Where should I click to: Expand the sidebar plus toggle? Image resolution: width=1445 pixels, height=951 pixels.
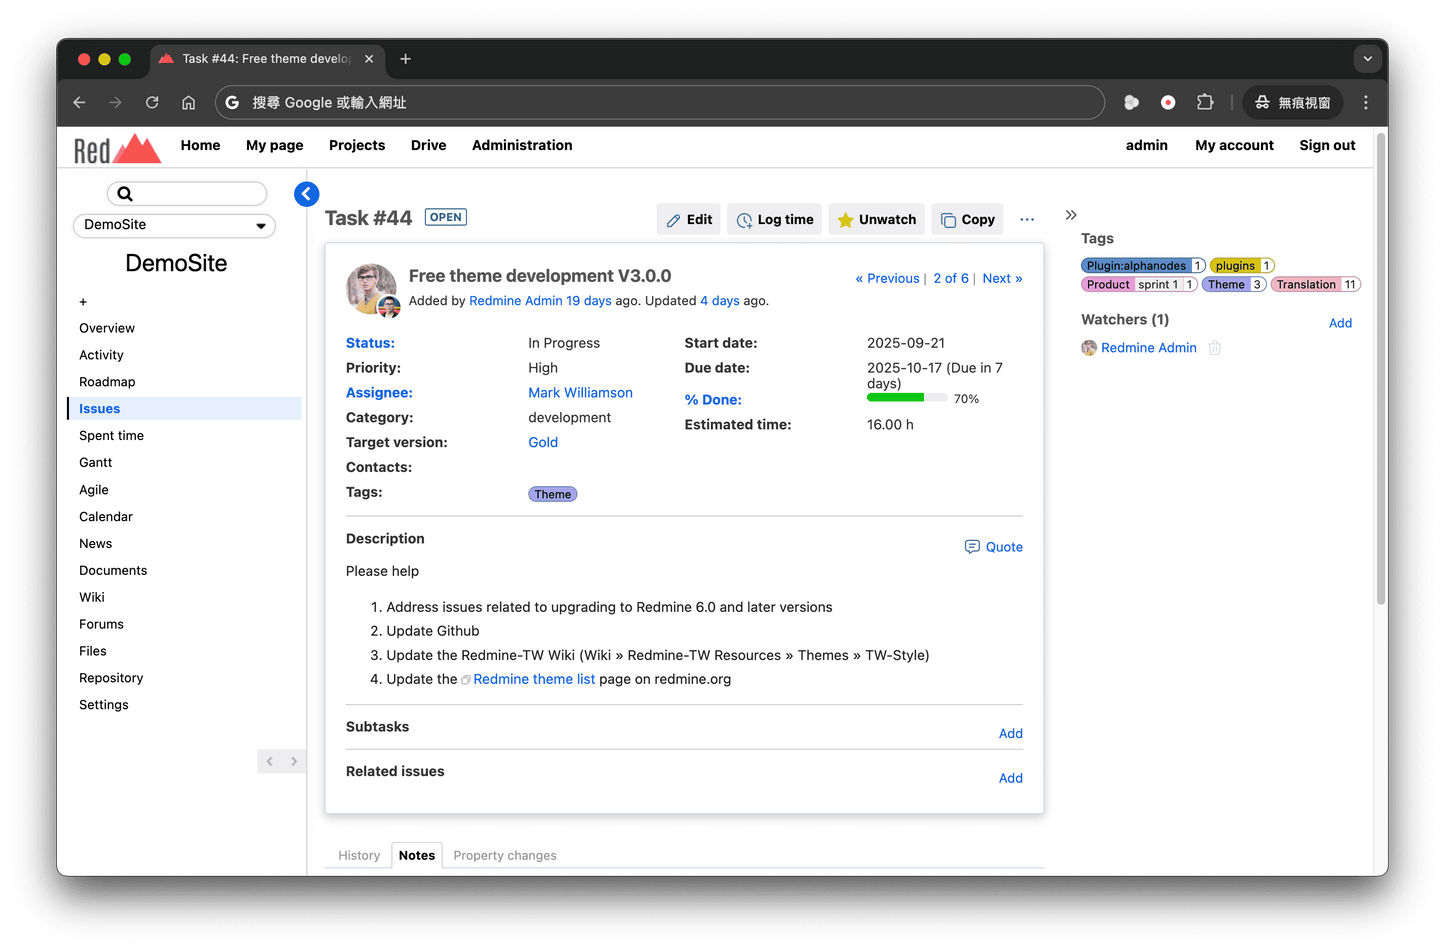tap(83, 301)
